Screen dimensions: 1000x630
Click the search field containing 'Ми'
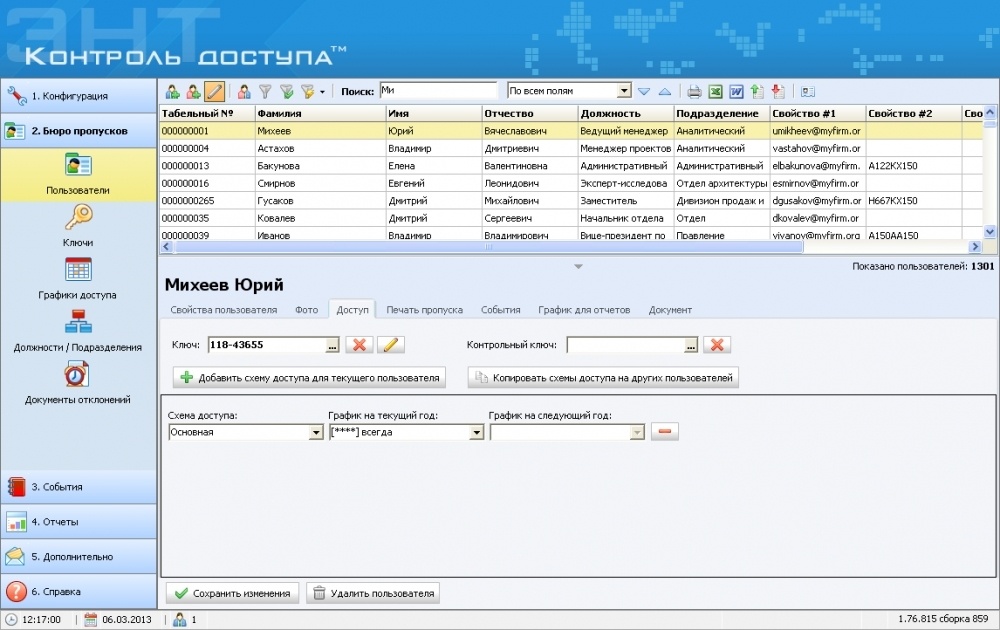pos(438,91)
